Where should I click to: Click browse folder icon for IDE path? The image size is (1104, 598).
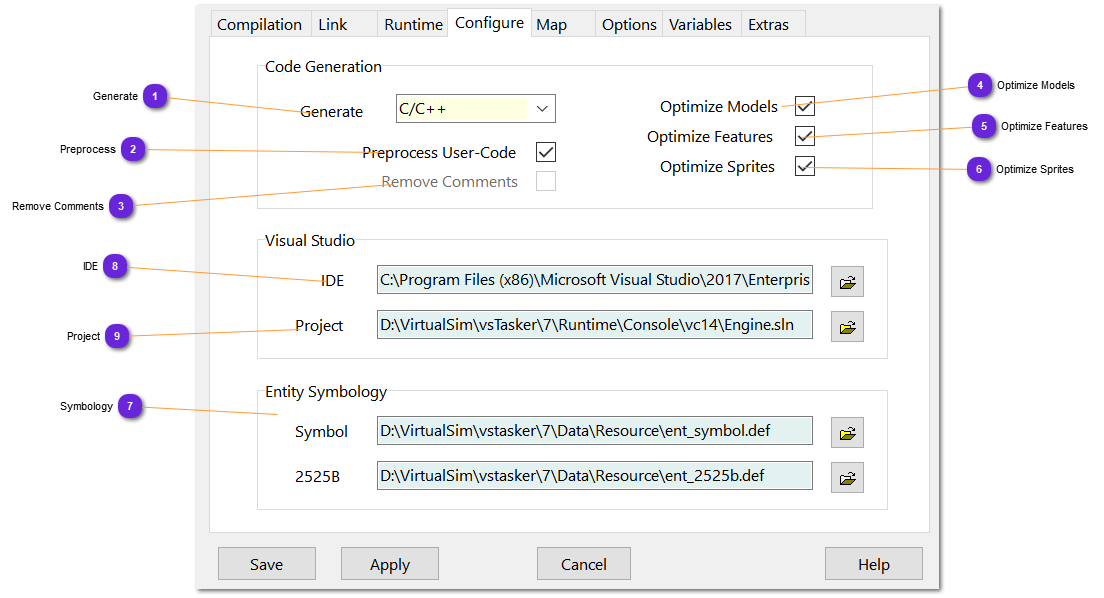pyautogui.click(x=847, y=282)
